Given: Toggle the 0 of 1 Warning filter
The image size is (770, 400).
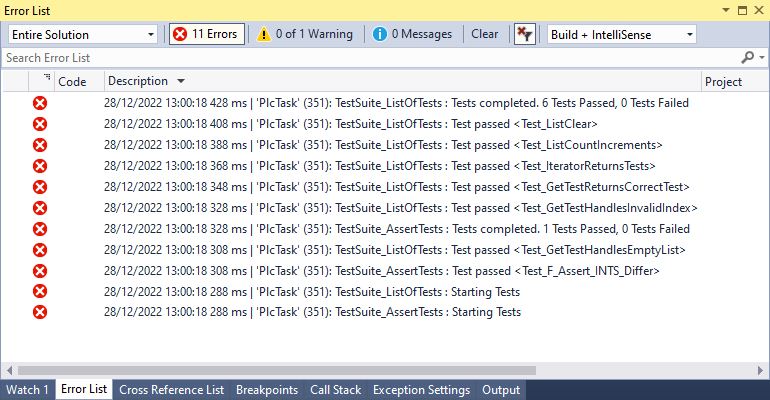Looking at the screenshot, I should click(305, 34).
